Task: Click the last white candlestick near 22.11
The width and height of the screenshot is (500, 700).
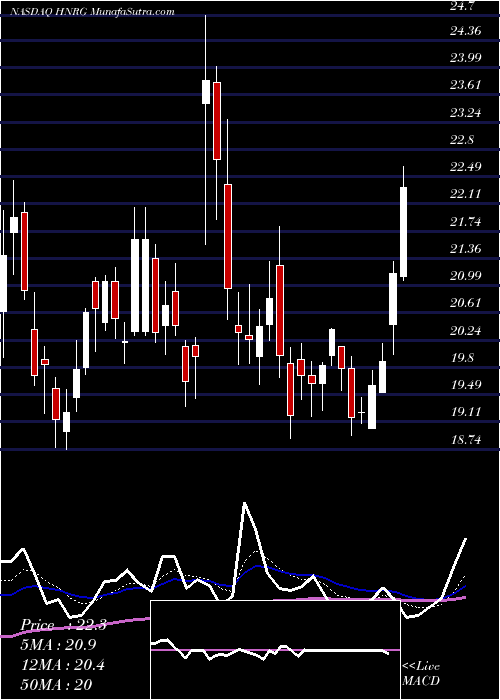Action: point(404,232)
